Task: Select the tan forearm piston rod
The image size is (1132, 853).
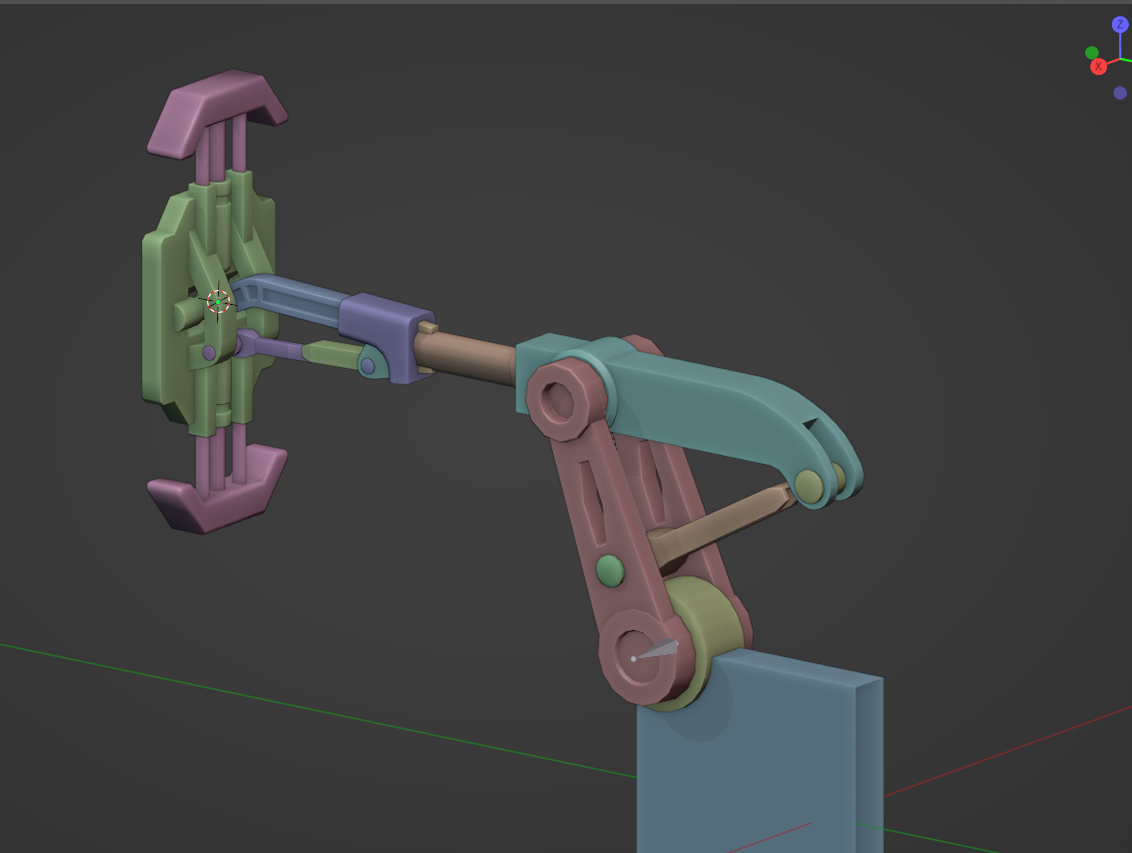Action: [x=466, y=355]
